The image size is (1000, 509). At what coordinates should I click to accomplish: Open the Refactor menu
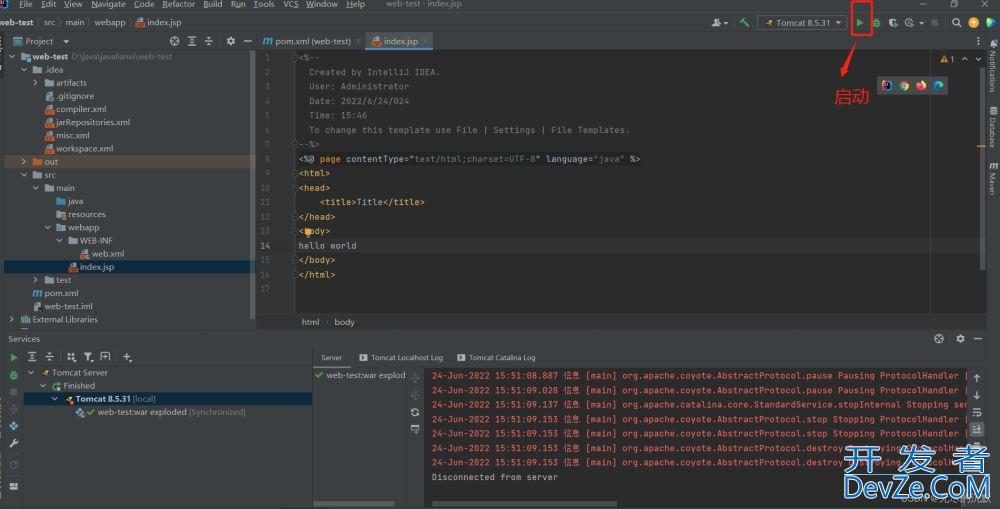pyautogui.click(x=179, y=4)
